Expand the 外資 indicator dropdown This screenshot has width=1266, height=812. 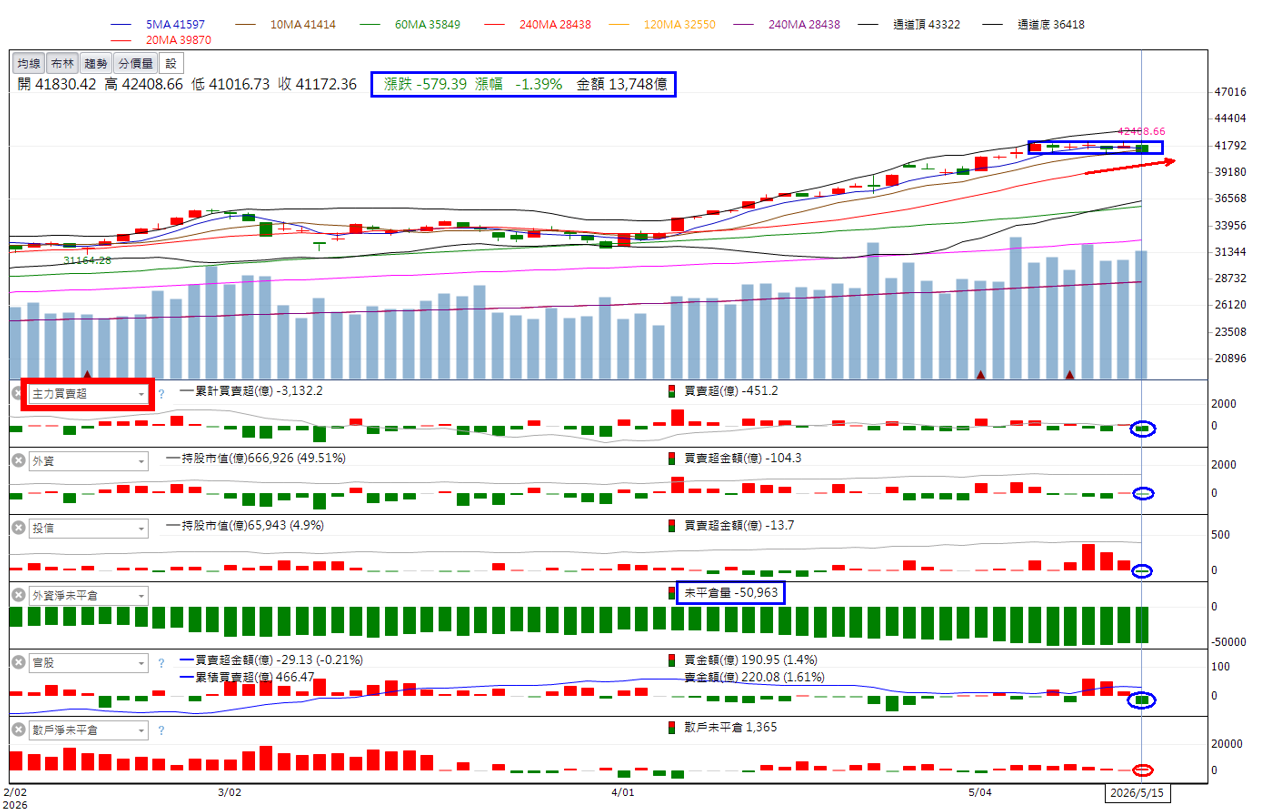88,461
